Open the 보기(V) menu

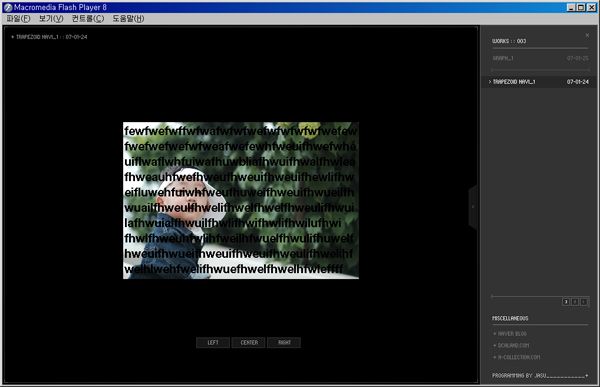pyautogui.click(x=51, y=18)
